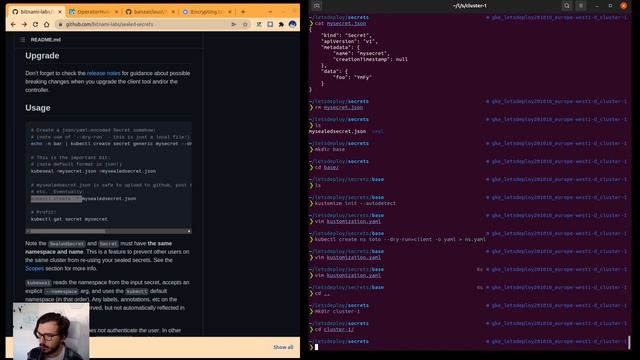
Task: Click the terminal prompt cursor
Action: pyautogui.click(x=316, y=347)
